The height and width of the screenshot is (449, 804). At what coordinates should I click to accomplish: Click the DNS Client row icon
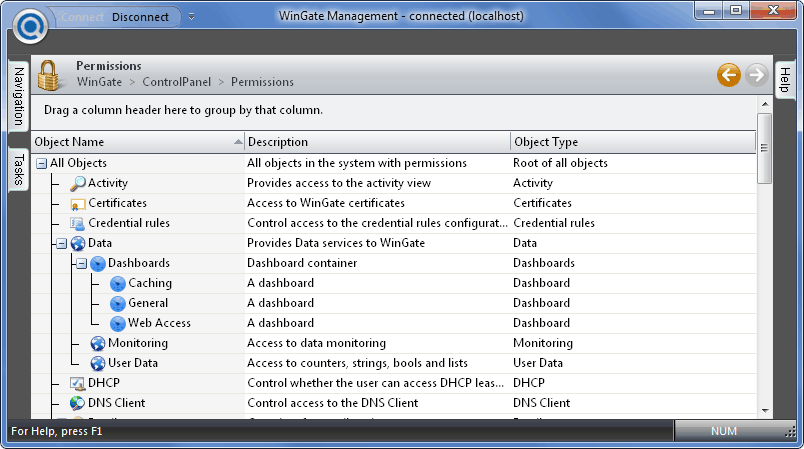(77, 403)
